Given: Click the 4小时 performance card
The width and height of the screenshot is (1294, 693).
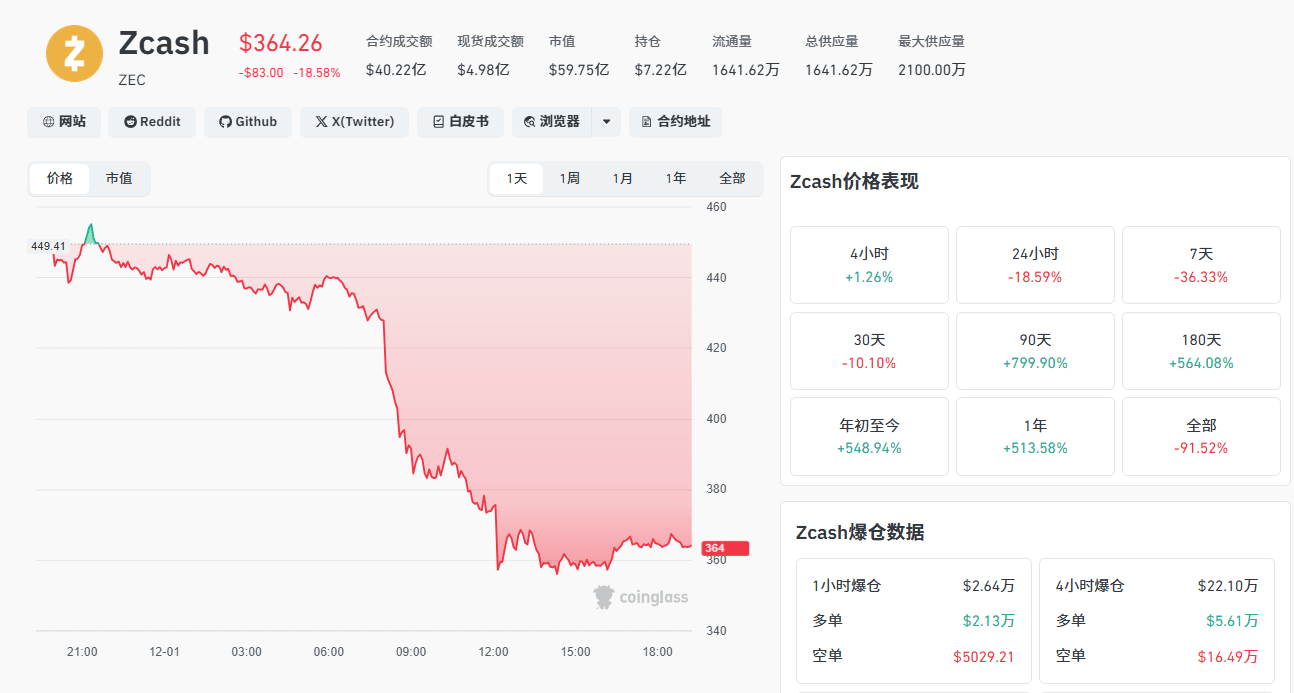Looking at the screenshot, I should pyautogui.click(x=869, y=265).
